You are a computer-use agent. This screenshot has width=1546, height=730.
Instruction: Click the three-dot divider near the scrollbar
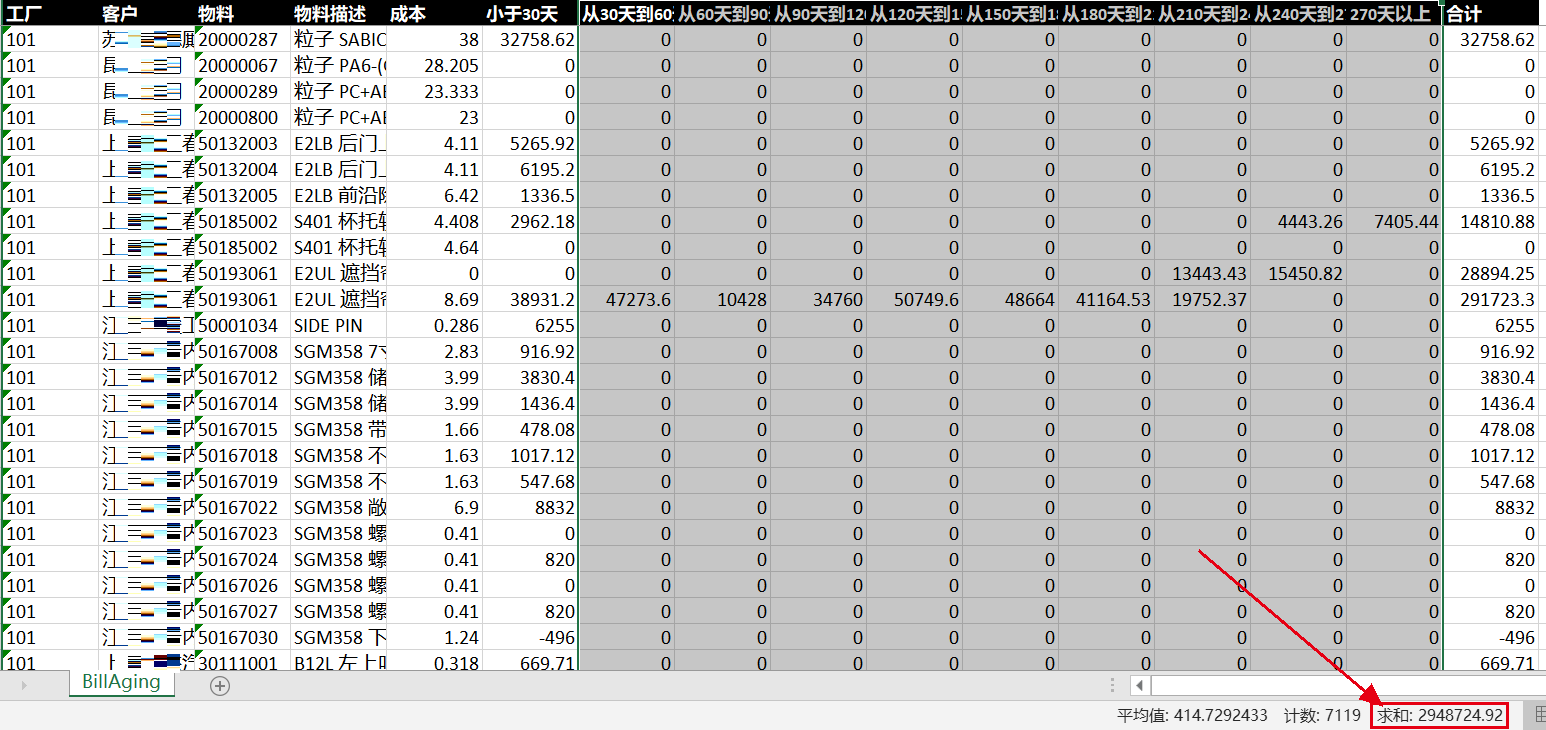tap(1113, 685)
